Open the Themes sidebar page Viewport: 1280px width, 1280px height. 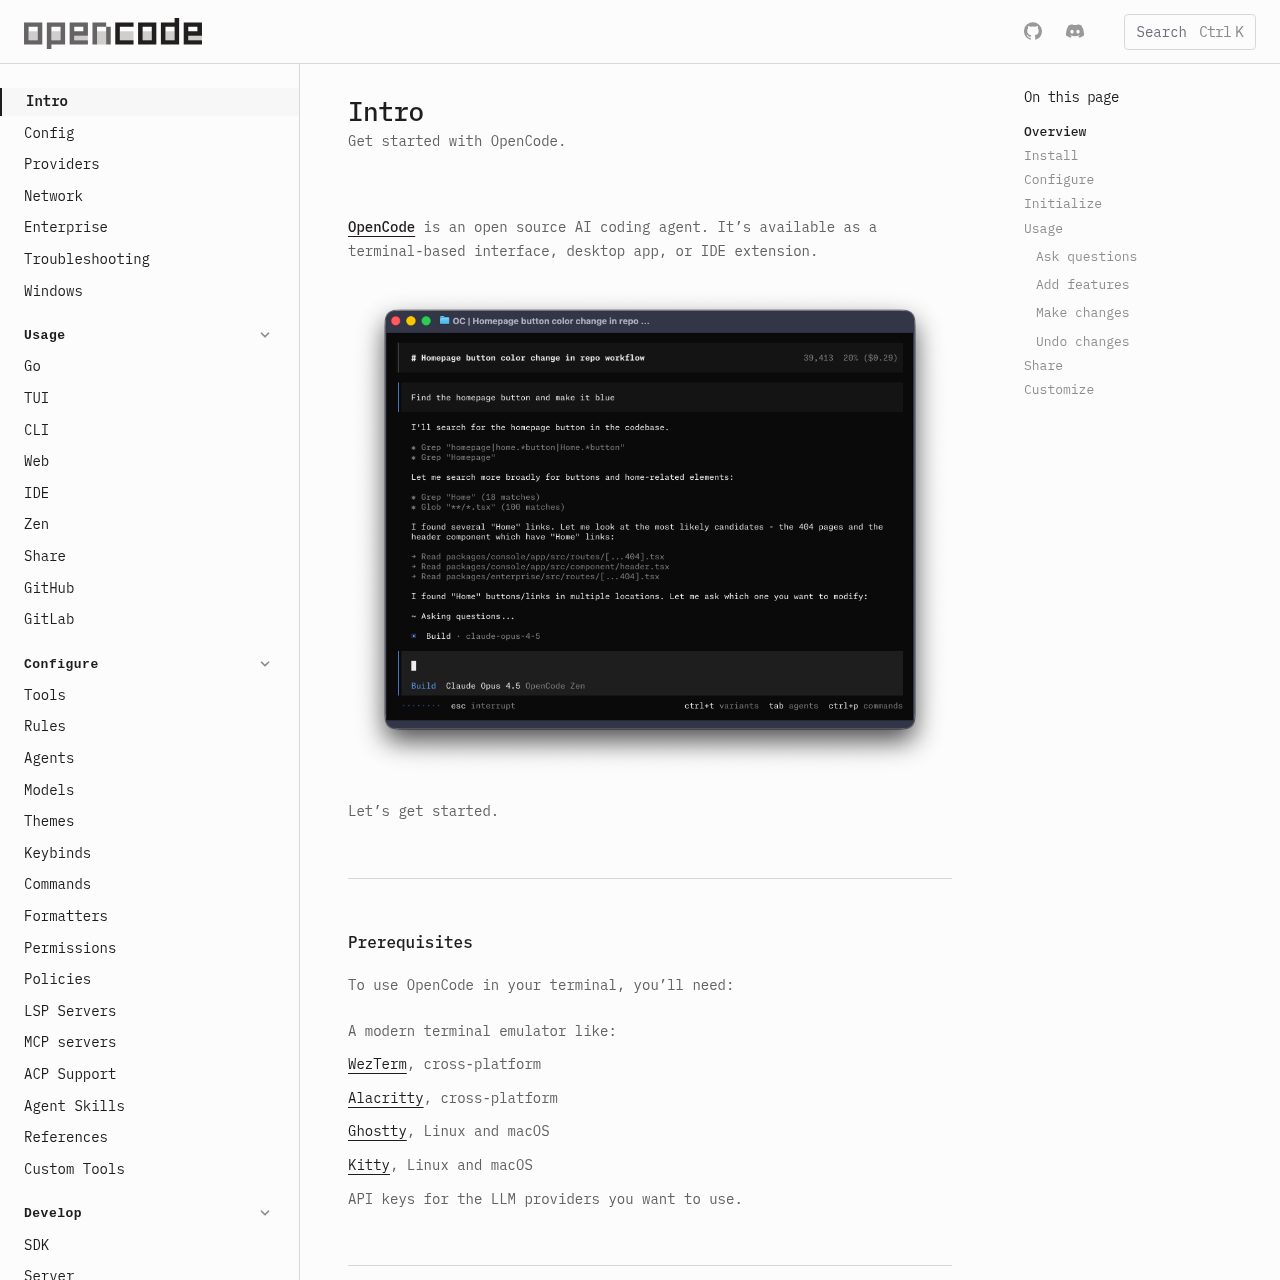tap(49, 821)
